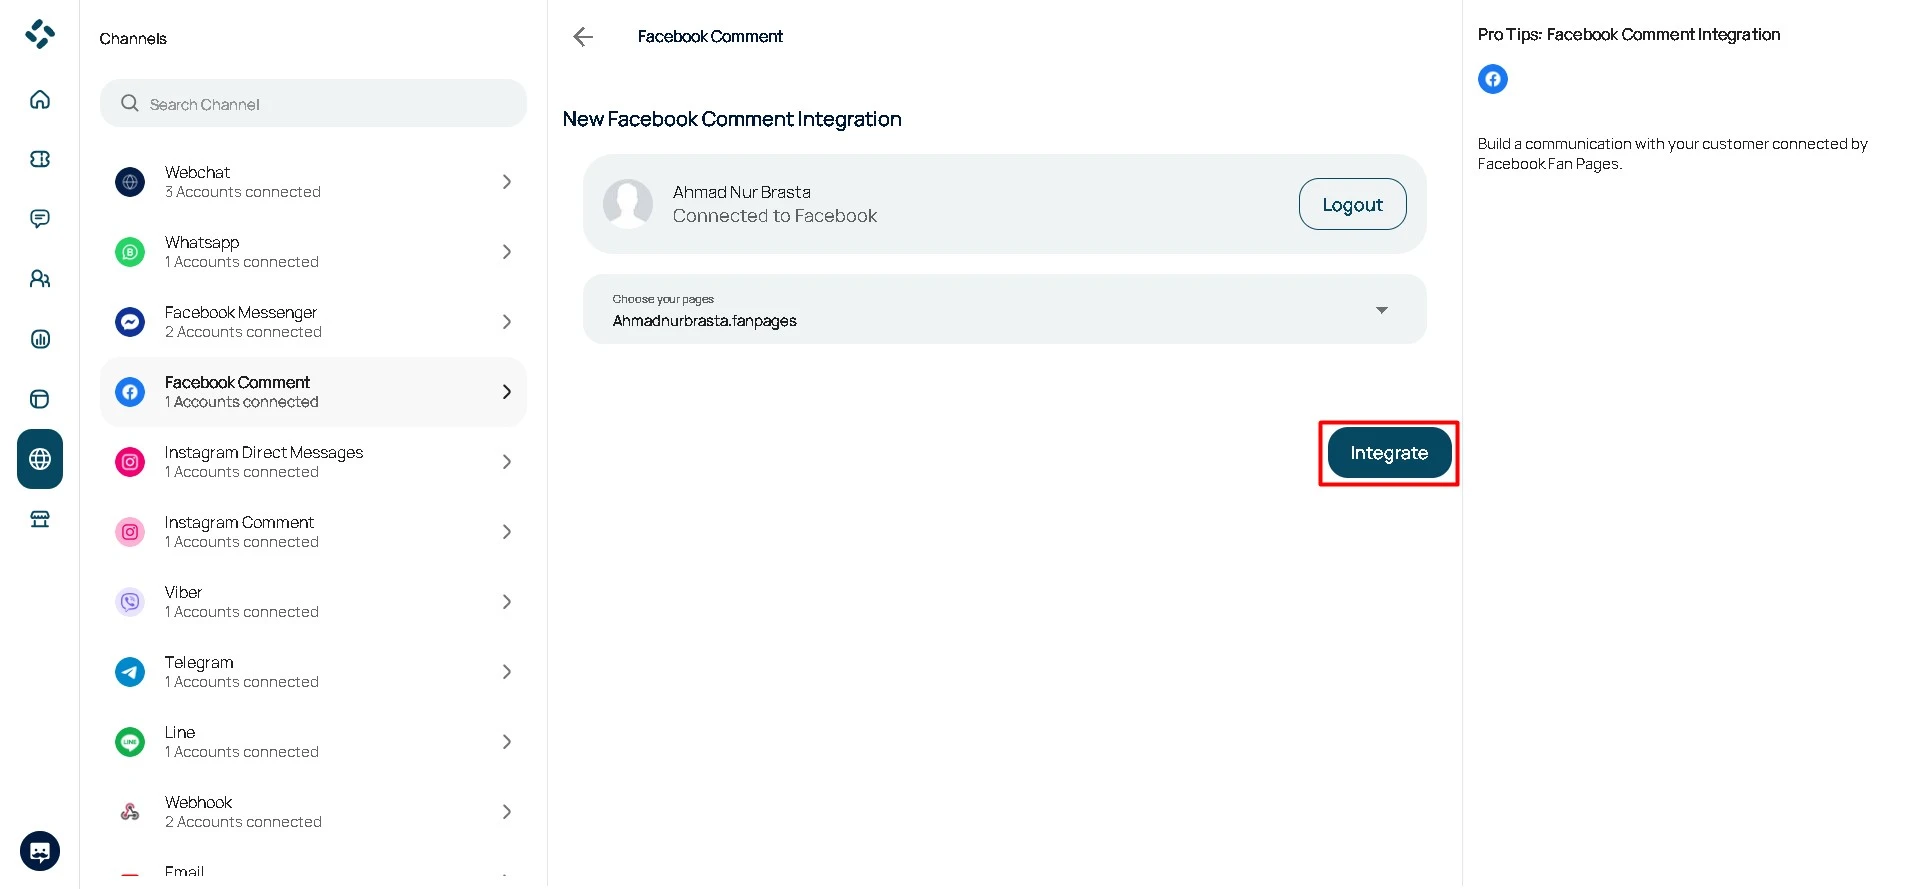
Task: Open the Choose your pages dropdown
Action: tap(1004, 309)
